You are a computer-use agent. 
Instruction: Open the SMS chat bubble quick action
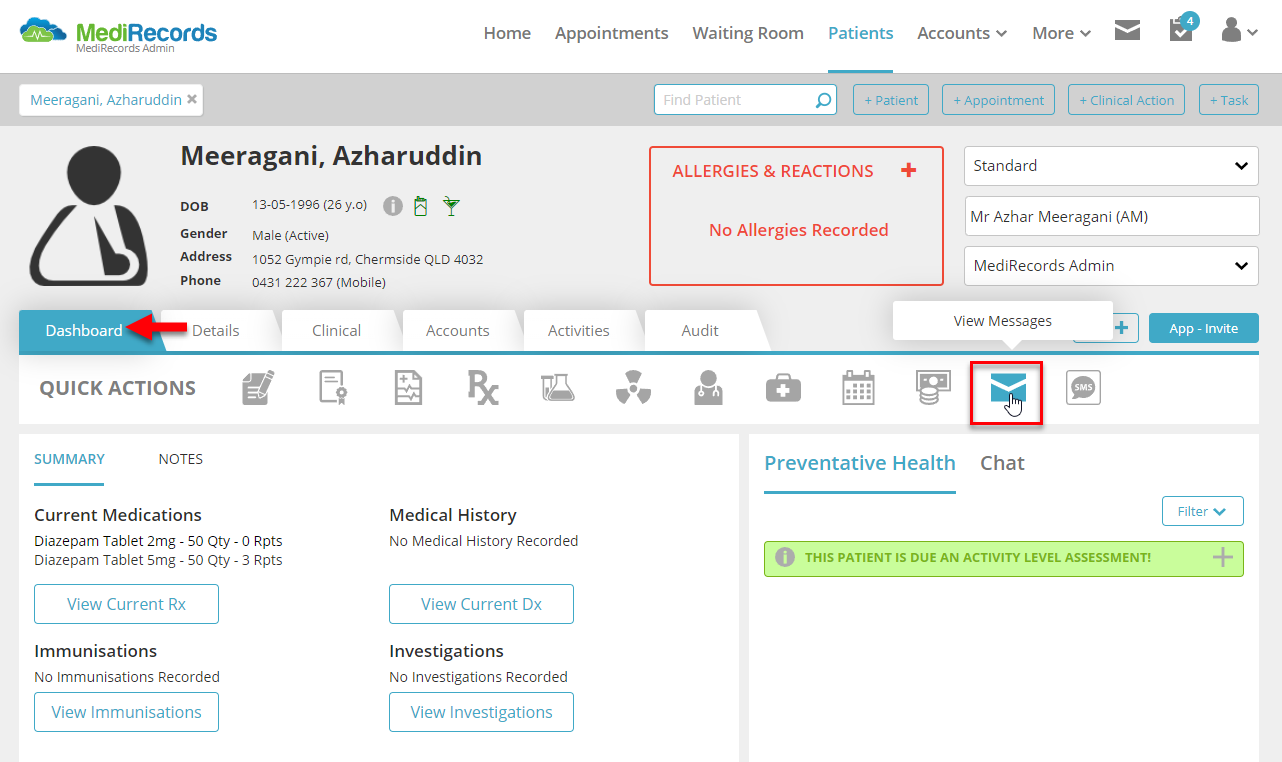1083,388
